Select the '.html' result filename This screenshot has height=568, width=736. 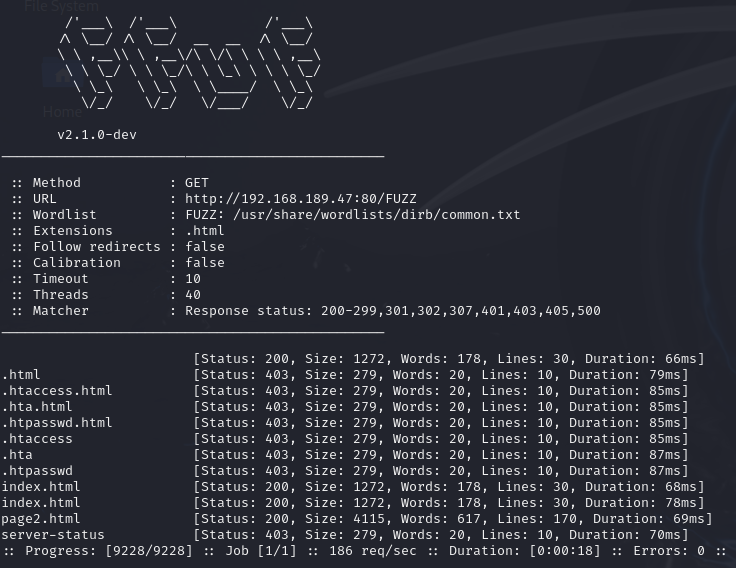(x=21, y=375)
